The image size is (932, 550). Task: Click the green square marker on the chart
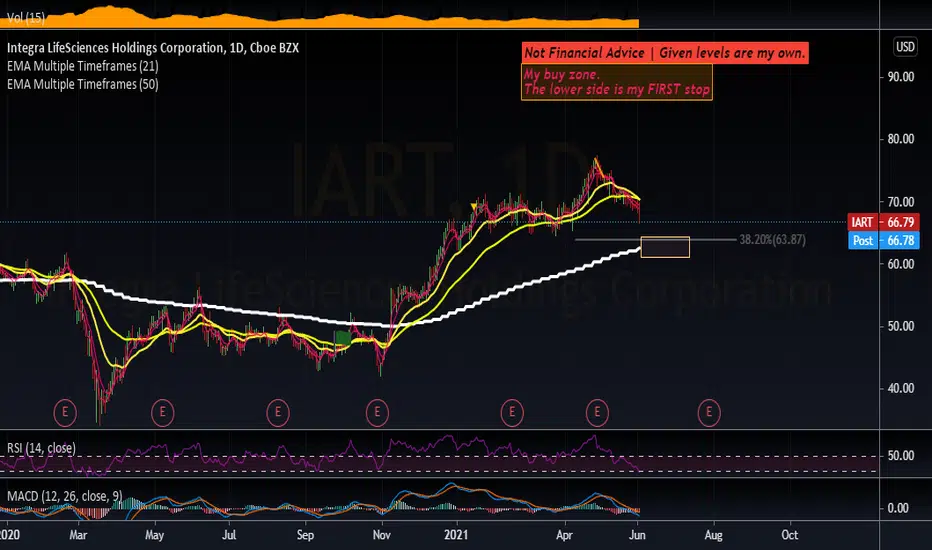point(343,338)
